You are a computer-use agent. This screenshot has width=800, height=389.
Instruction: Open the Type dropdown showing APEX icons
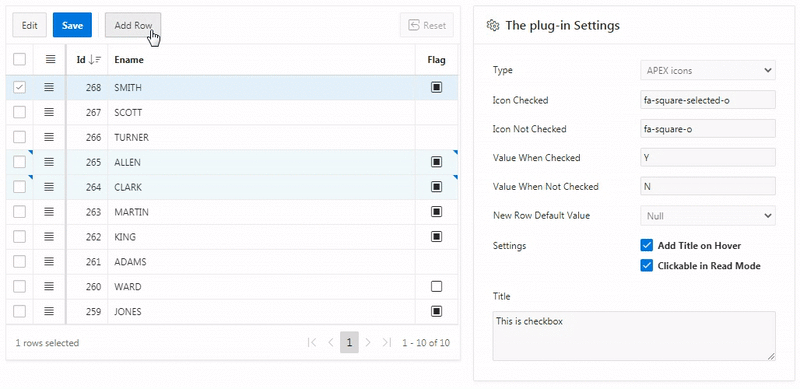click(x=708, y=70)
